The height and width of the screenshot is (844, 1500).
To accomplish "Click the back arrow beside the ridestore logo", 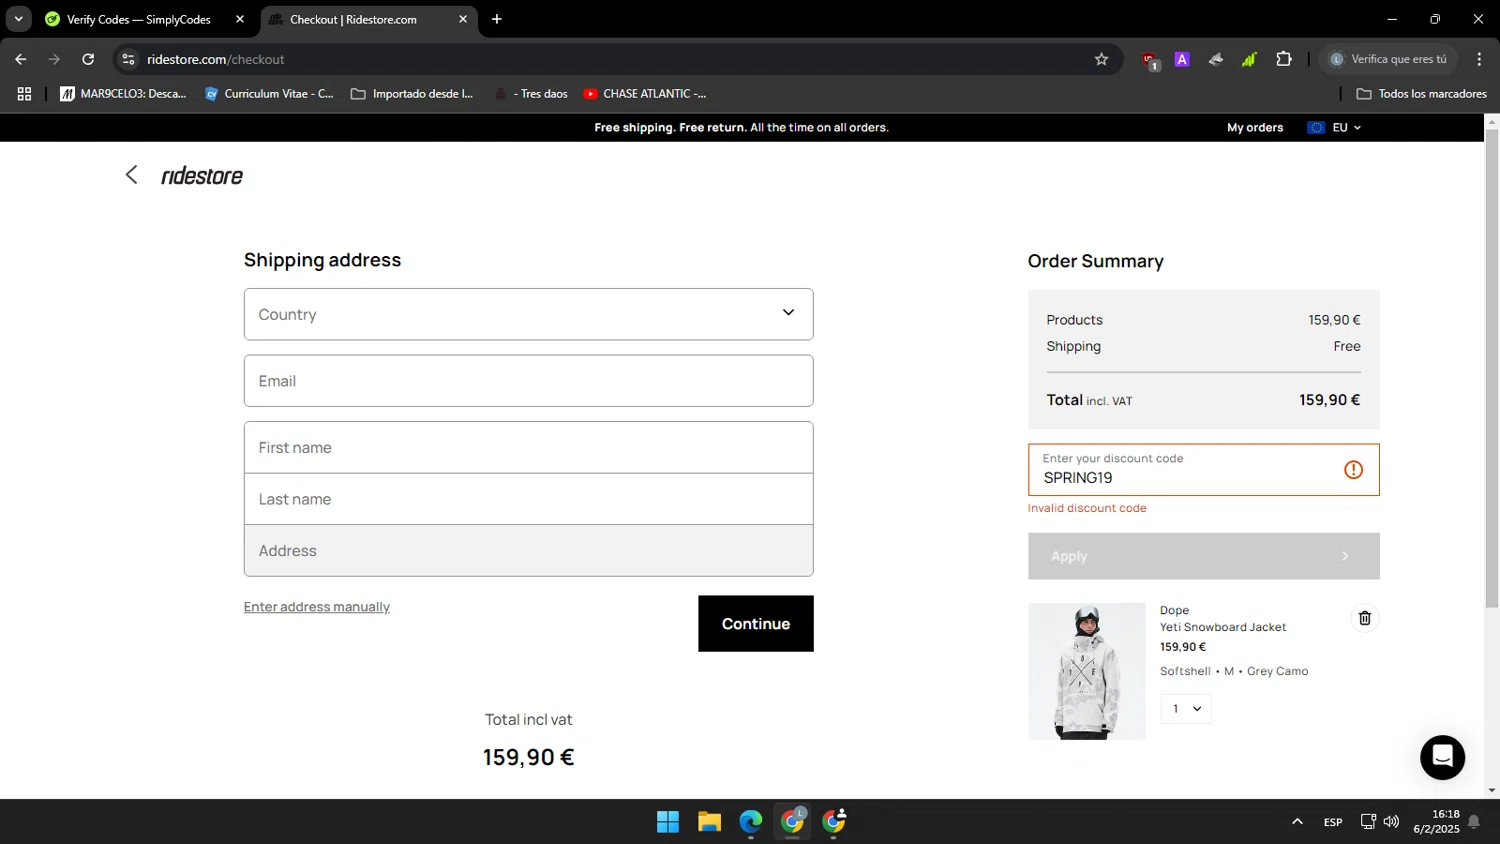I will [131, 175].
